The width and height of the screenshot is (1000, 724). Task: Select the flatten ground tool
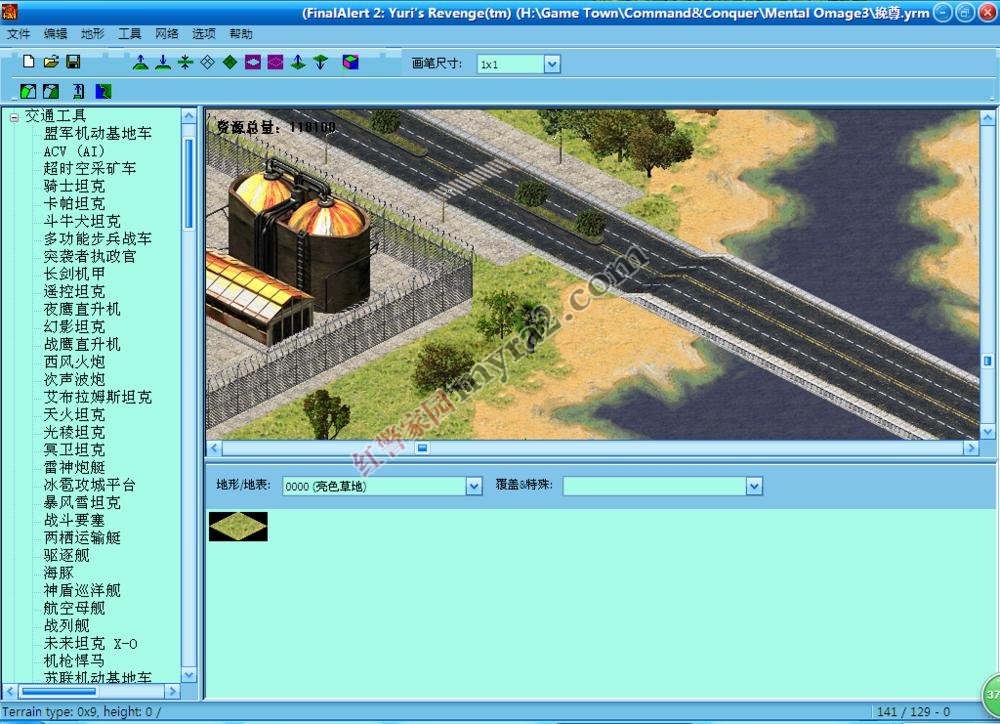click(x=185, y=62)
